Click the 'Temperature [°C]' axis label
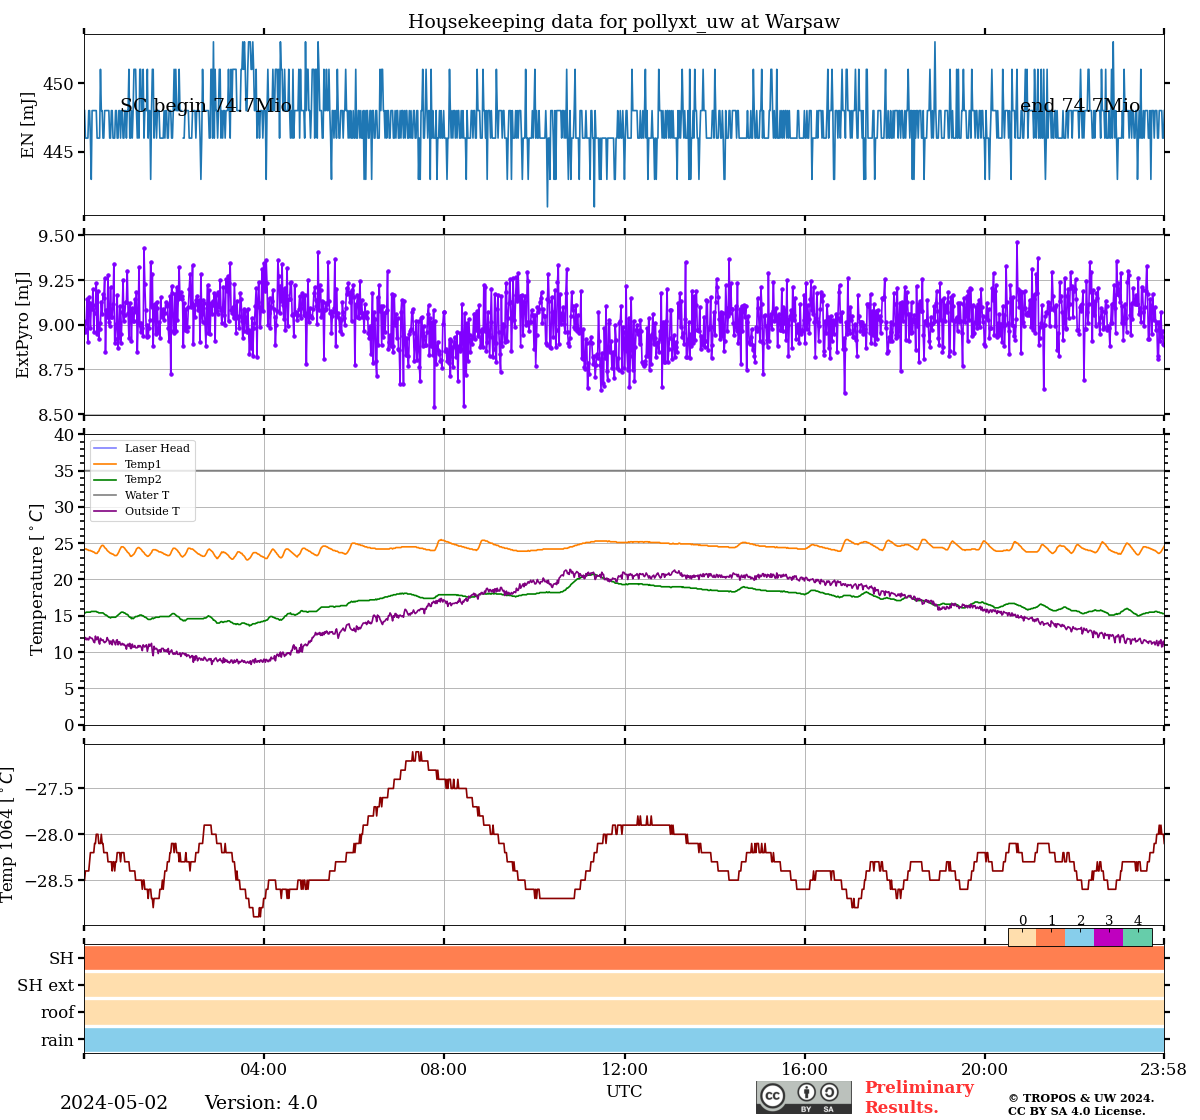The width and height of the screenshot is (1200, 1120). (x=37, y=579)
